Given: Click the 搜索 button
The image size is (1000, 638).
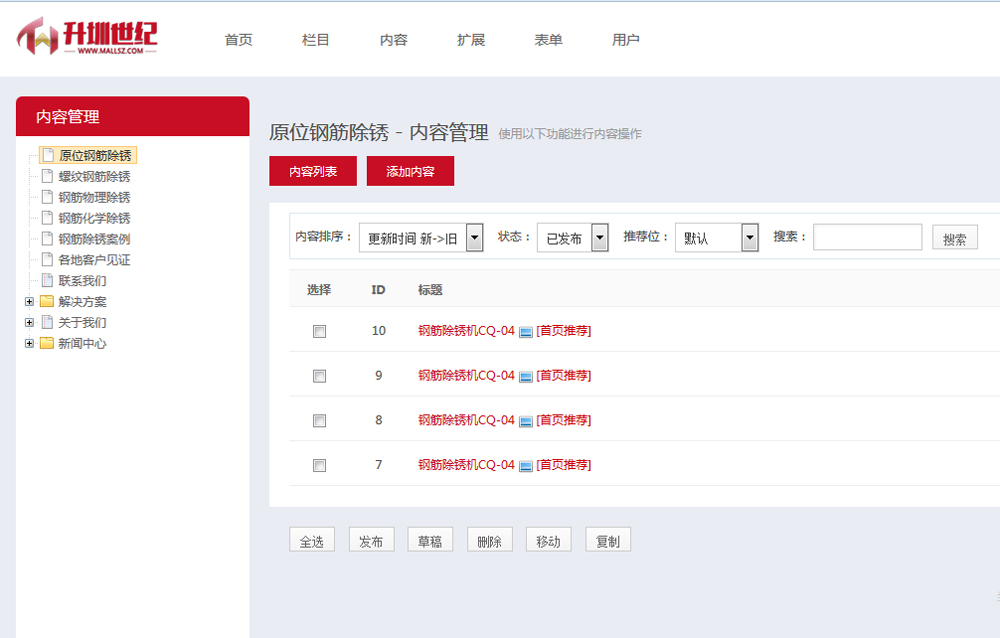Looking at the screenshot, I should (955, 238).
